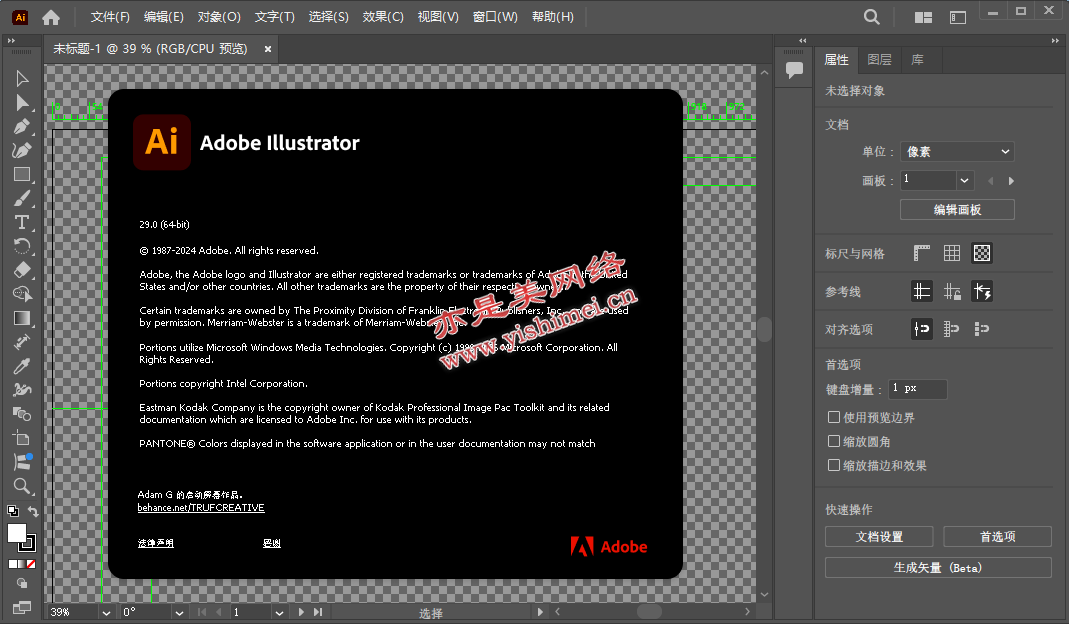Image resolution: width=1069 pixels, height=624 pixels.
Task: Open the rotation angle dropdown
Action: click(x=179, y=612)
